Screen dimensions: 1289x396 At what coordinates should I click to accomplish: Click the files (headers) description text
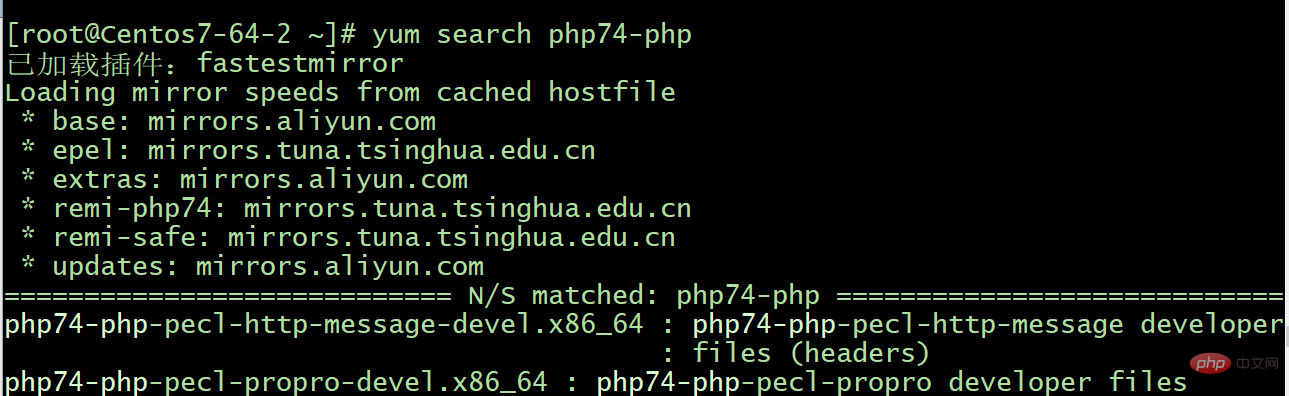812,354
